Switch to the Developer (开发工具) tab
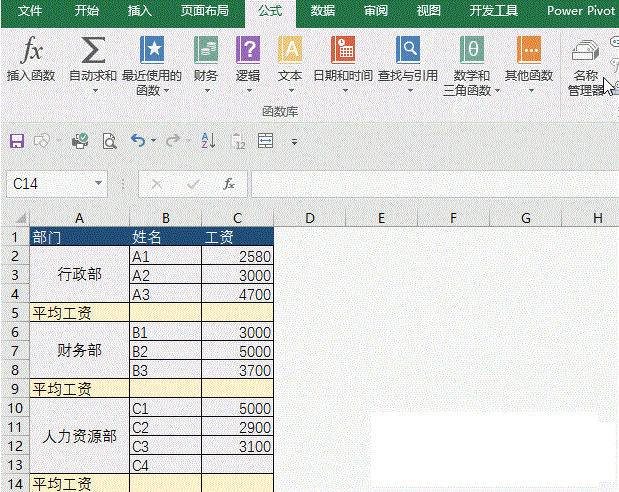619x492 pixels. [493, 11]
